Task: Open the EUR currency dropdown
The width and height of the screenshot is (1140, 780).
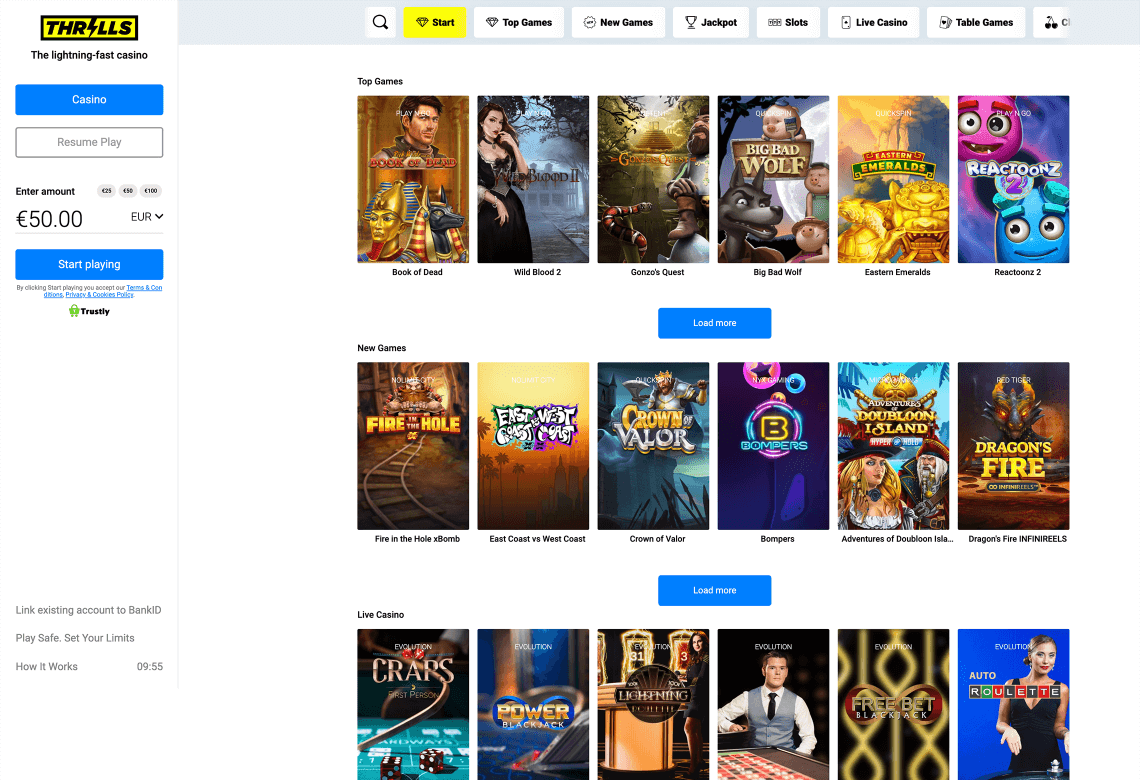Action: point(147,217)
